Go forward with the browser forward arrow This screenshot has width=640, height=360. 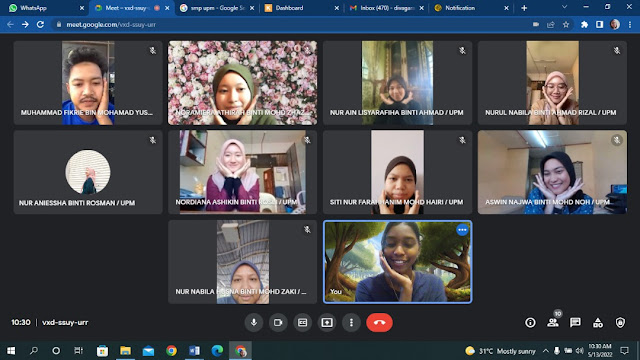point(25,24)
